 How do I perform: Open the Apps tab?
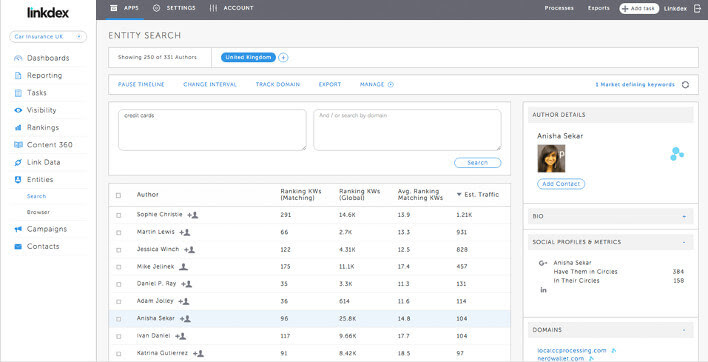125,8
